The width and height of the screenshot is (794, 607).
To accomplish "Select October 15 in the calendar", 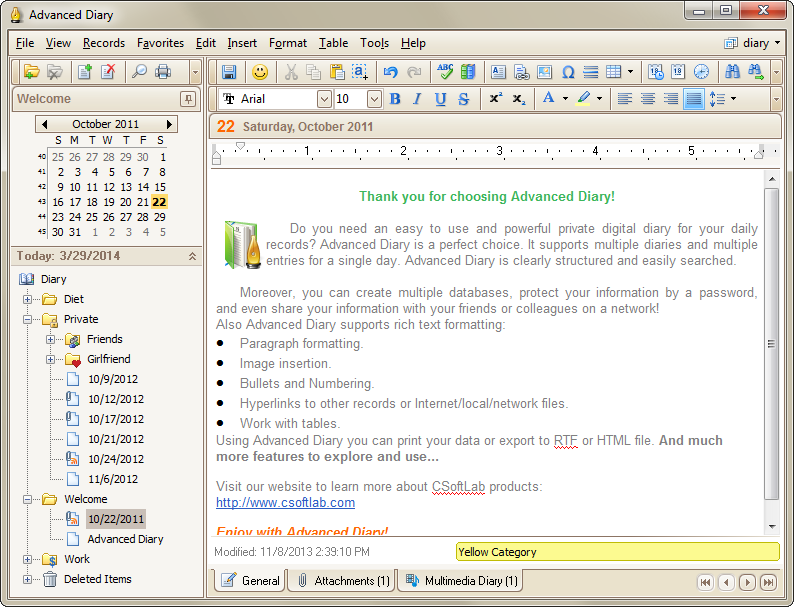I will (x=160, y=187).
